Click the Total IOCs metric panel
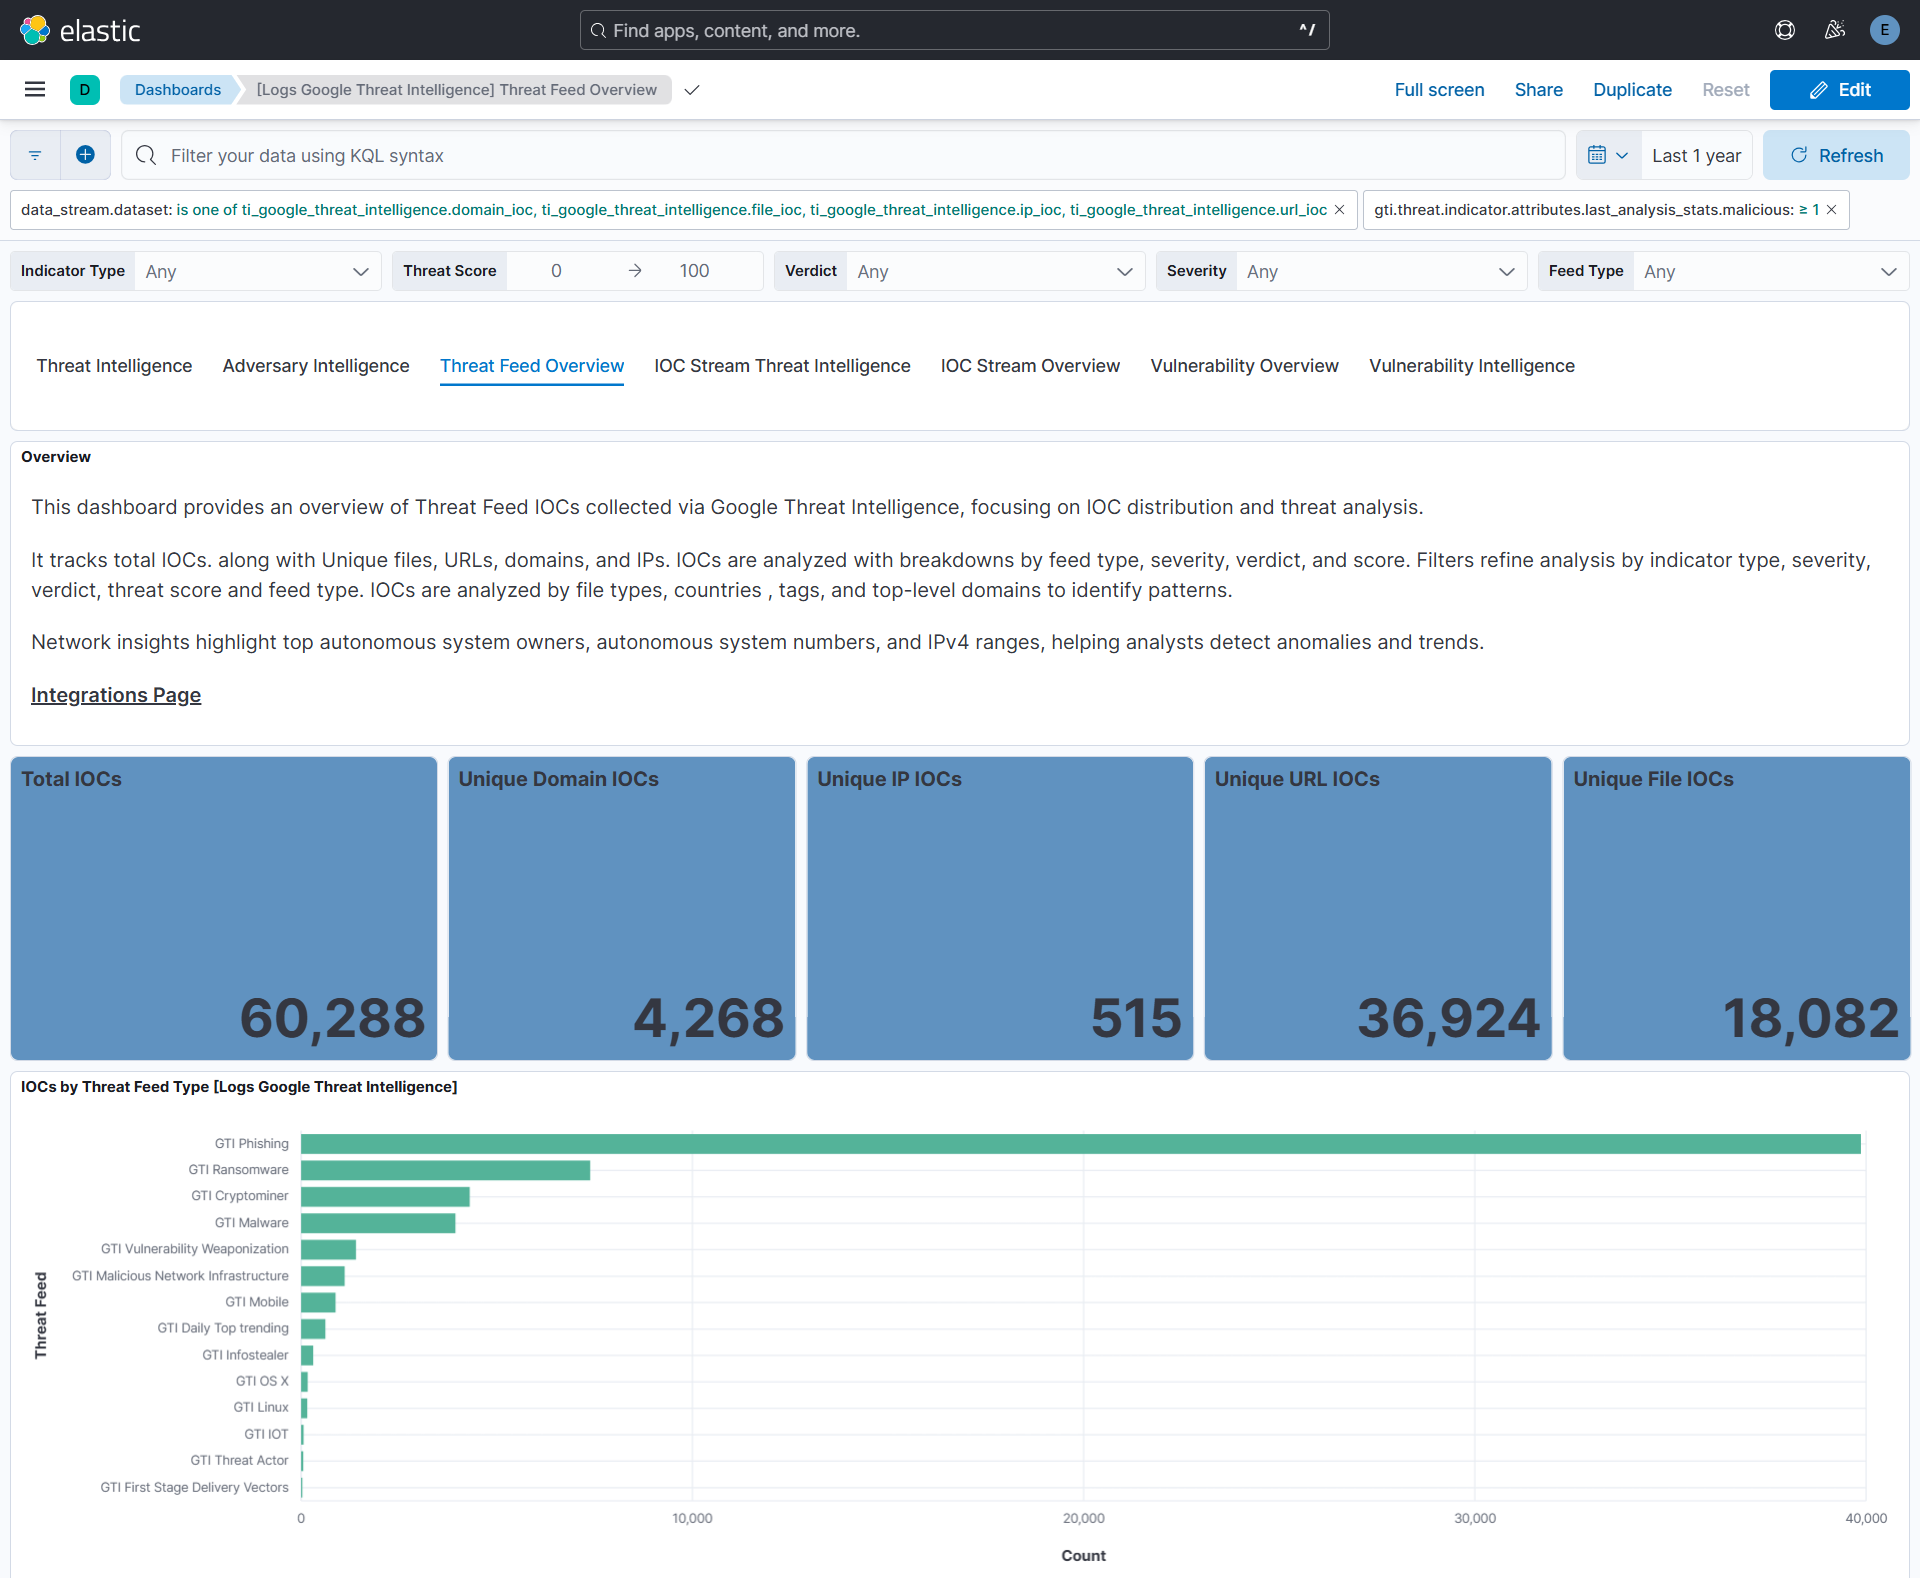The height and width of the screenshot is (1578, 1920). 224,908
